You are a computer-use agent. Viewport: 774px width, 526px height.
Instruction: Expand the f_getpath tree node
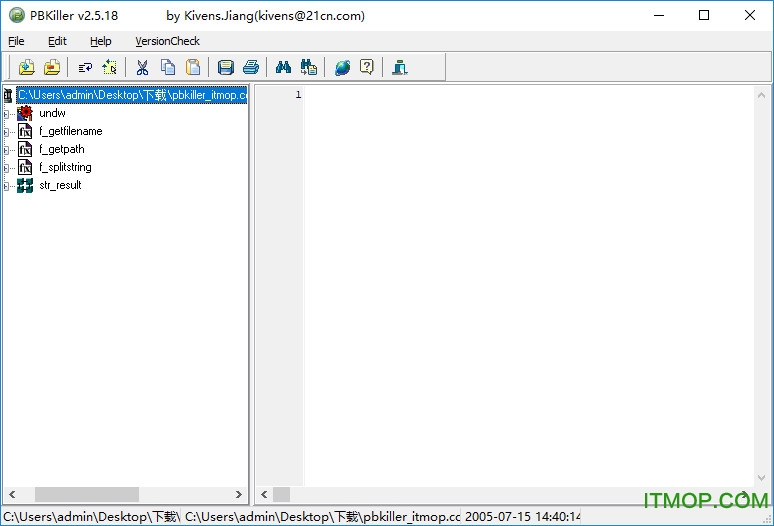pos(6,150)
